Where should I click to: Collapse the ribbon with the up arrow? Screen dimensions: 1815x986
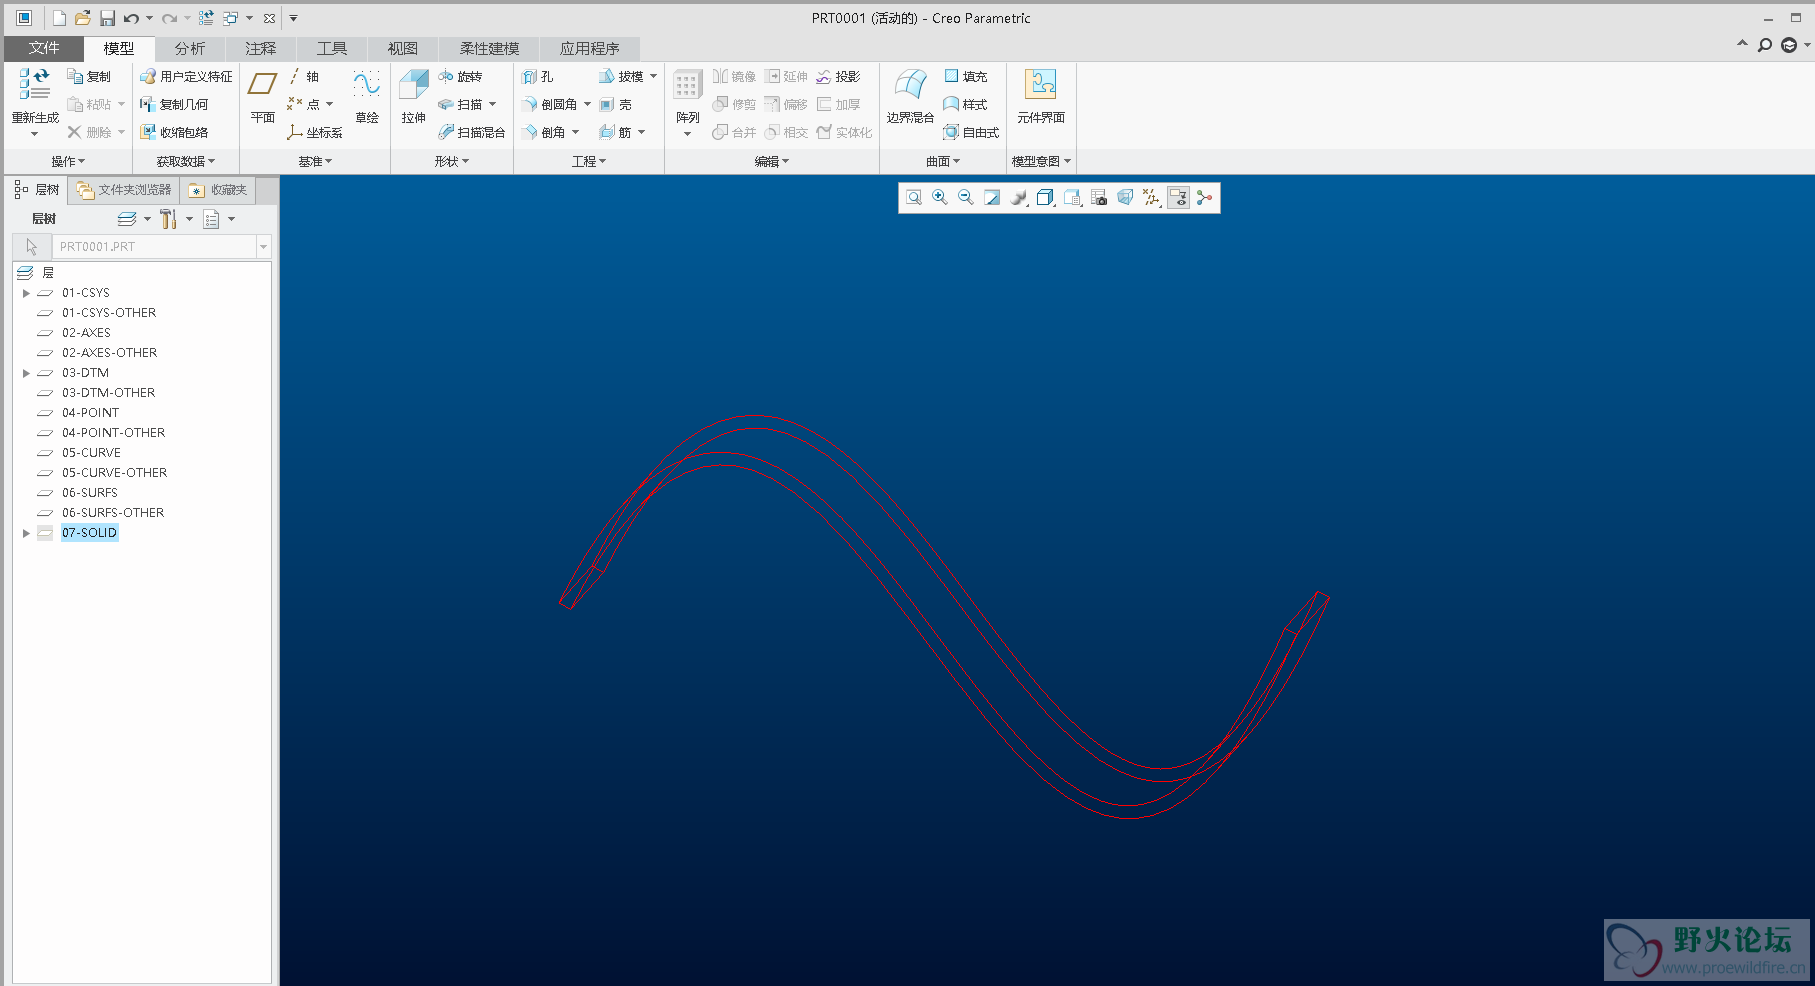click(x=1742, y=44)
